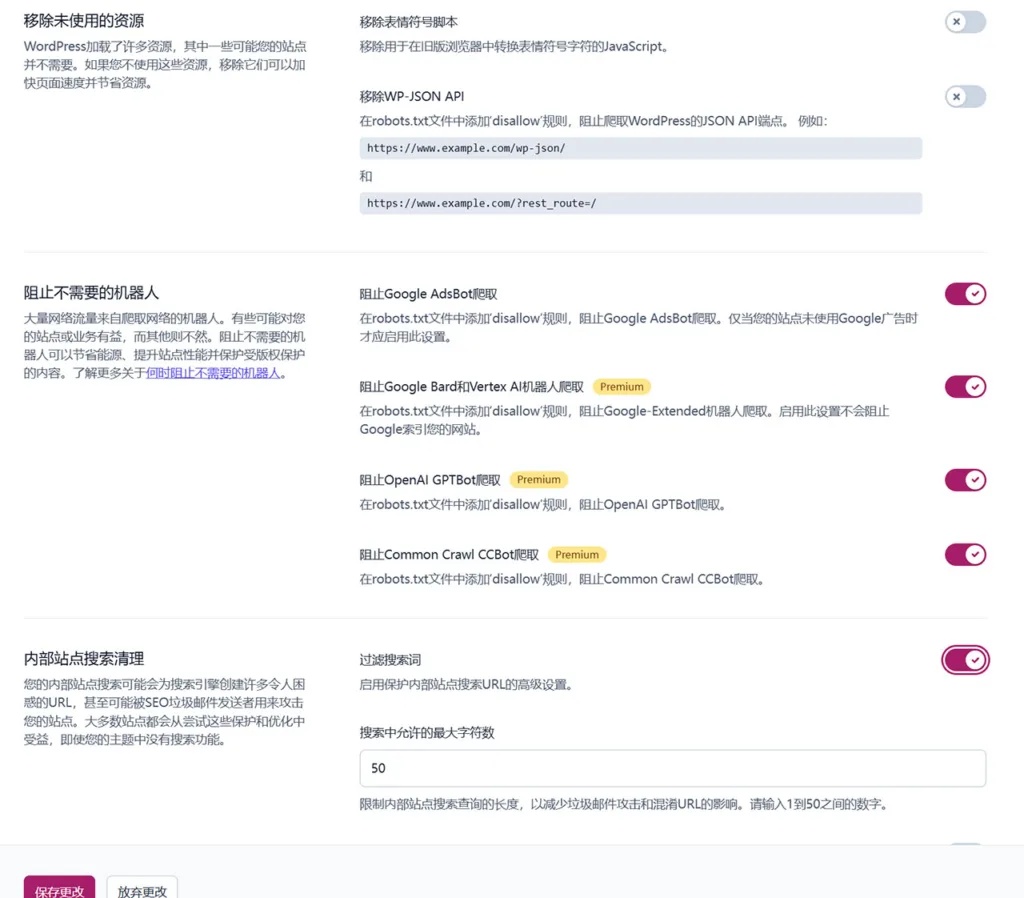
Task: Click the checkmark icon on the GPTBot switch
Action: 974,480
